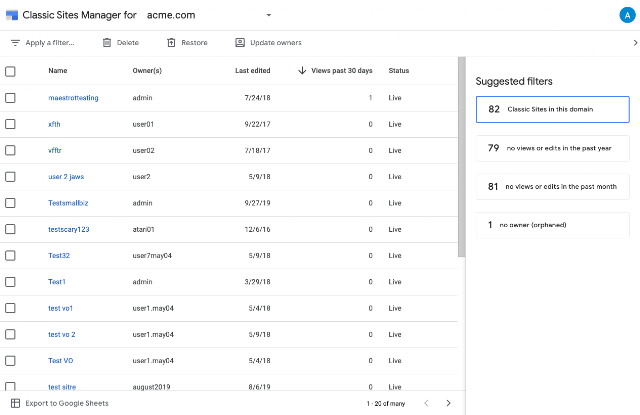The height and width of the screenshot is (415, 640).
Task: Click the filter lines icon
Action: pyautogui.click(x=15, y=43)
